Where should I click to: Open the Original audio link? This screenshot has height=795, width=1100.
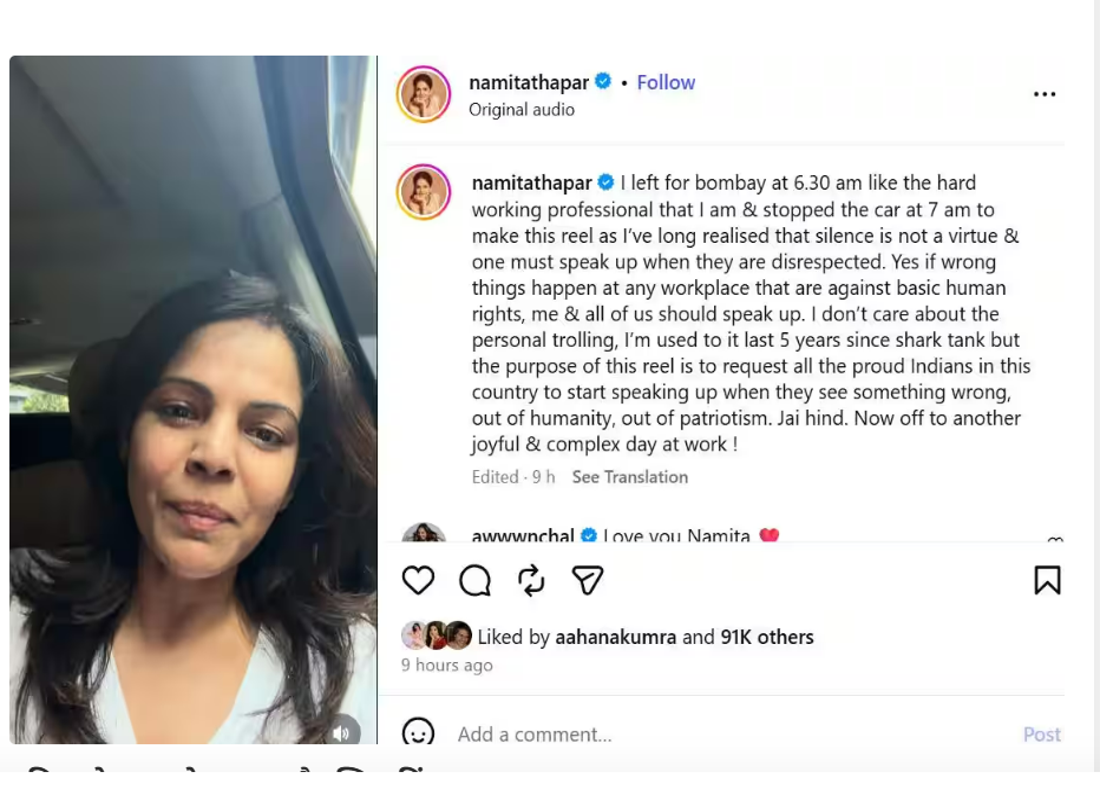(522, 110)
